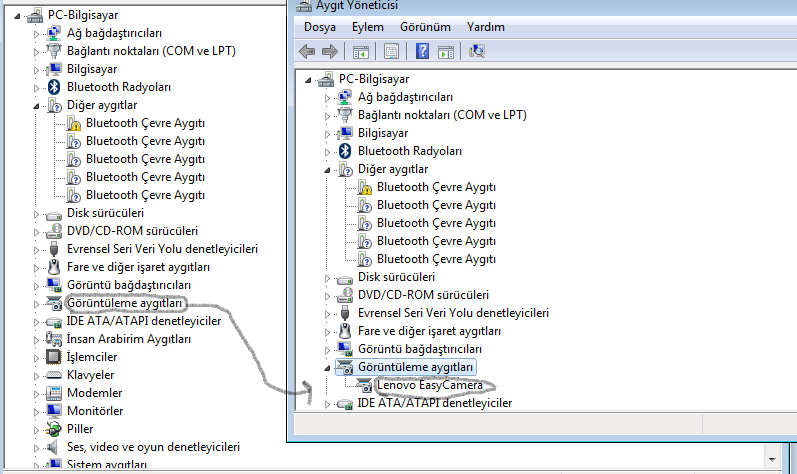Collapse Görüntüleme aygıtları in the right window

pyautogui.click(x=327, y=368)
